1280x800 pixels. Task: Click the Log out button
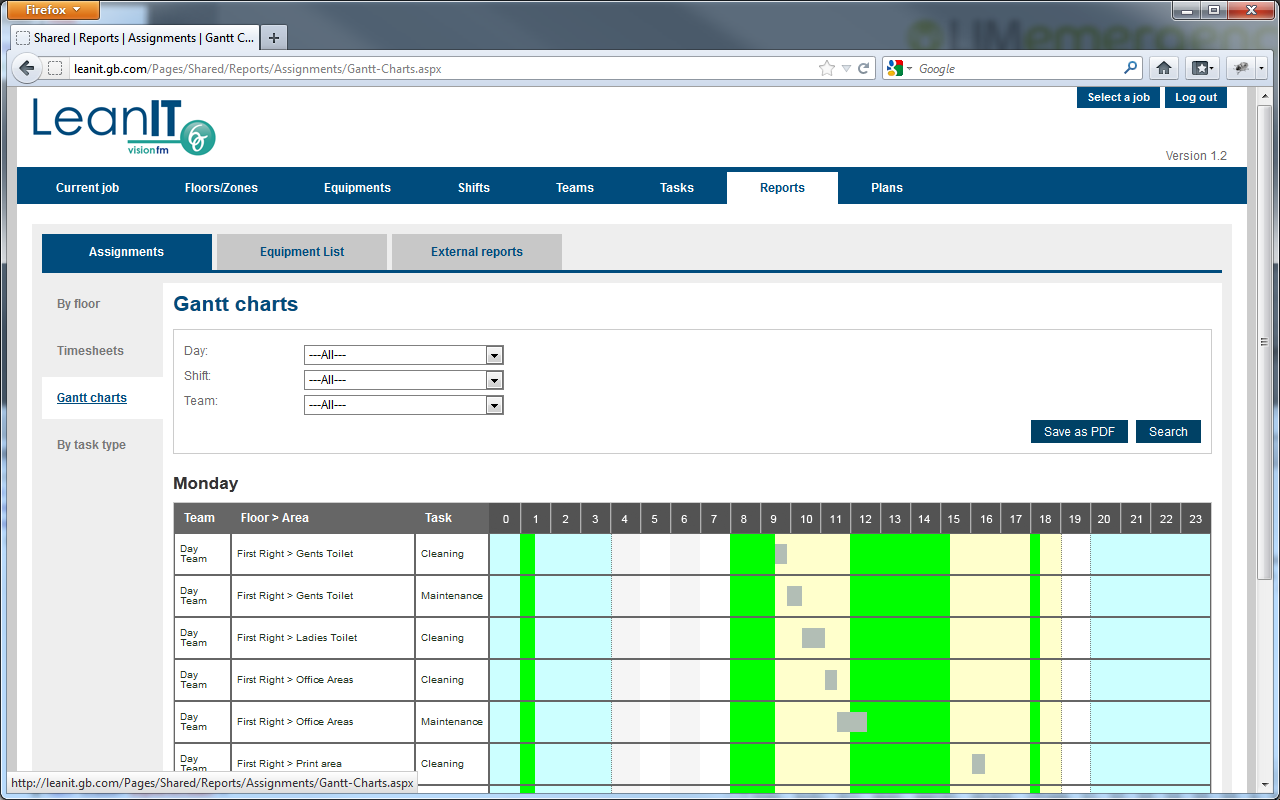pyautogui.click(x=1196, y=97)
